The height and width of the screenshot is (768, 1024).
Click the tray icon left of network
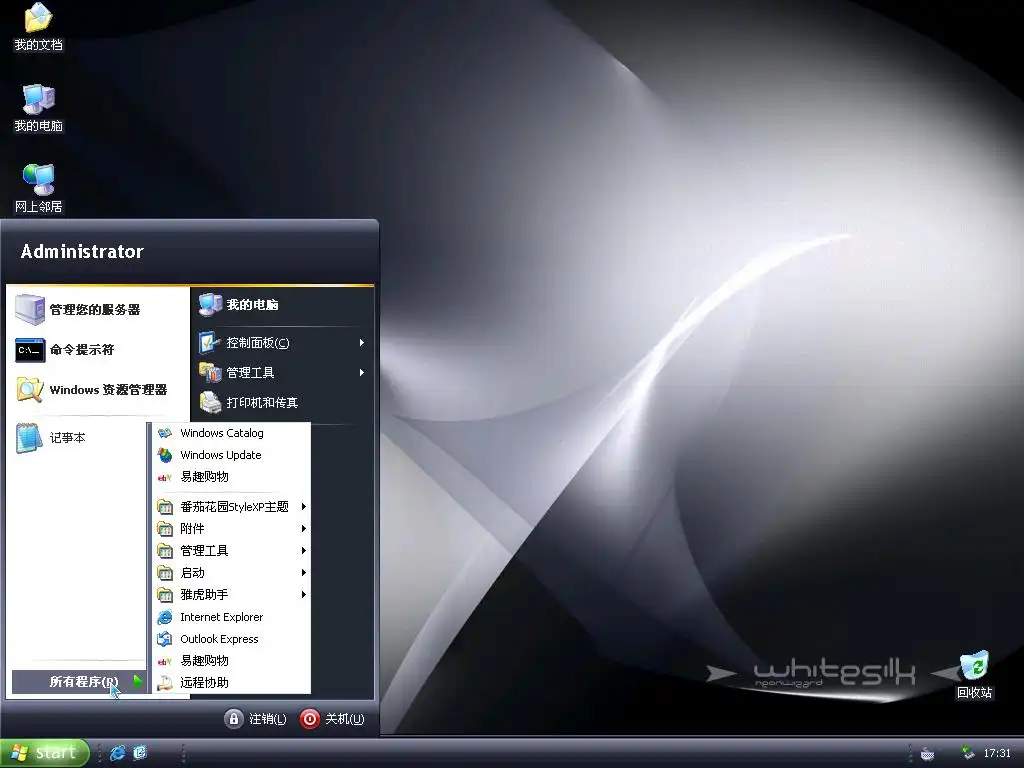click(927, 754)
